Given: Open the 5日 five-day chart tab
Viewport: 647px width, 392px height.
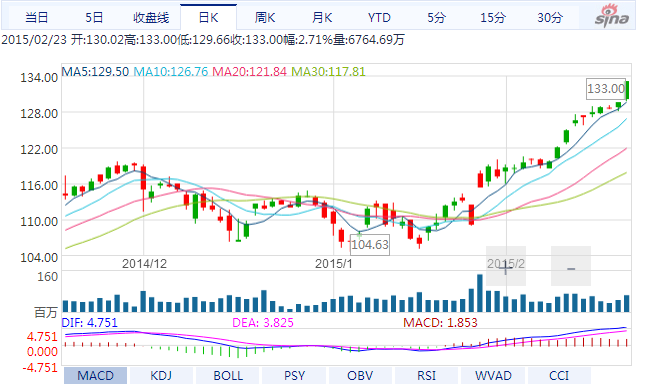Looking at the screenshot, I should (x=94, y=18).
